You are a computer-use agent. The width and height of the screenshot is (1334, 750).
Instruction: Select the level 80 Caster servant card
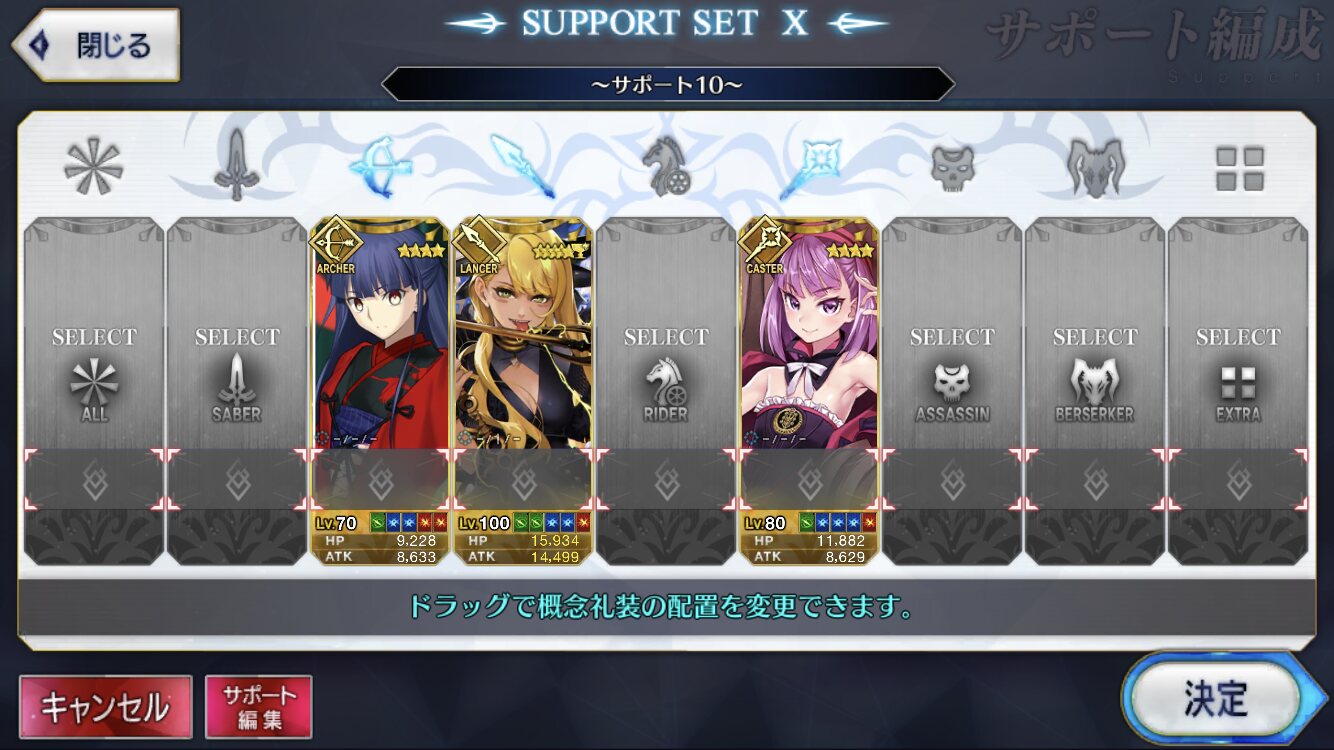809,392
